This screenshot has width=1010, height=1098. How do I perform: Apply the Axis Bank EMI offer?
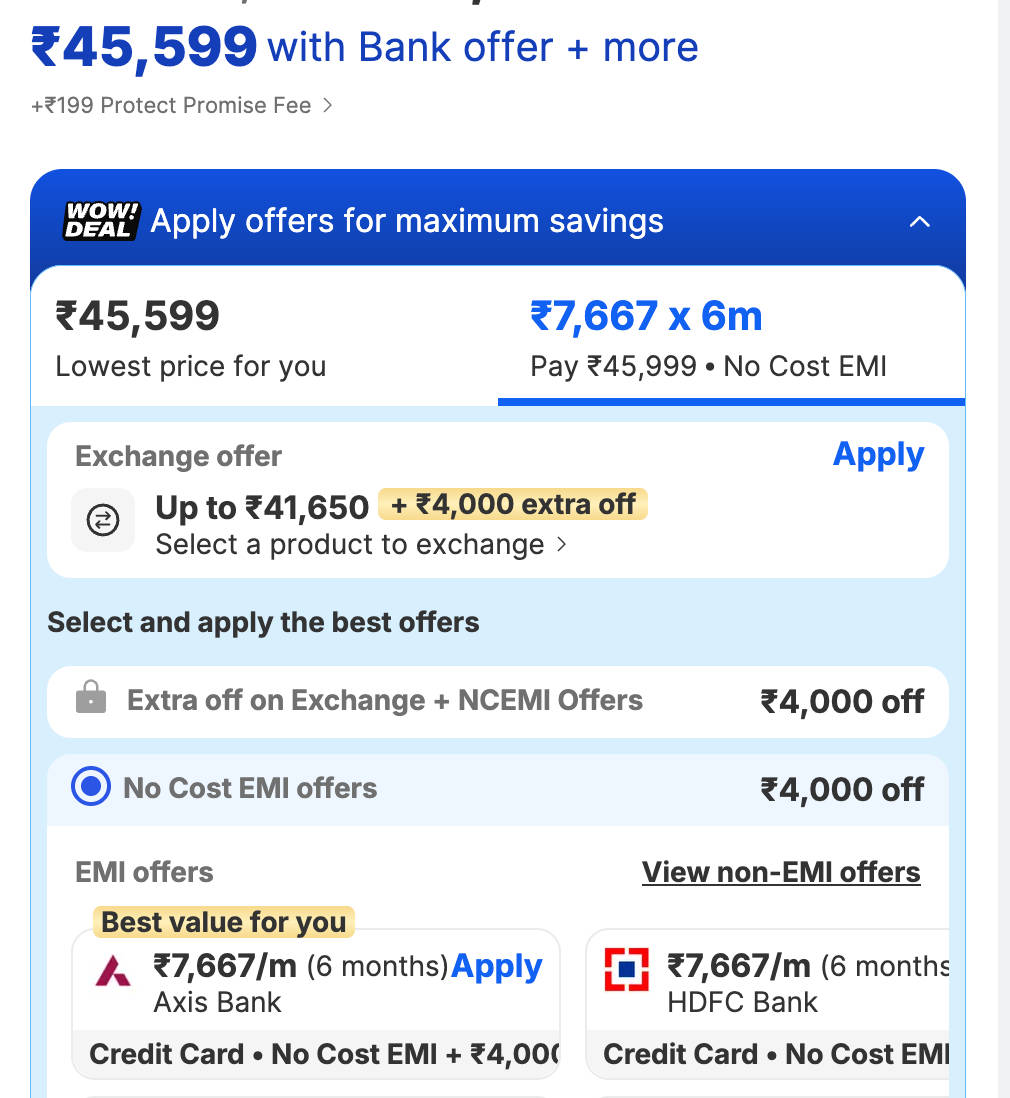(x=497, y=966)
